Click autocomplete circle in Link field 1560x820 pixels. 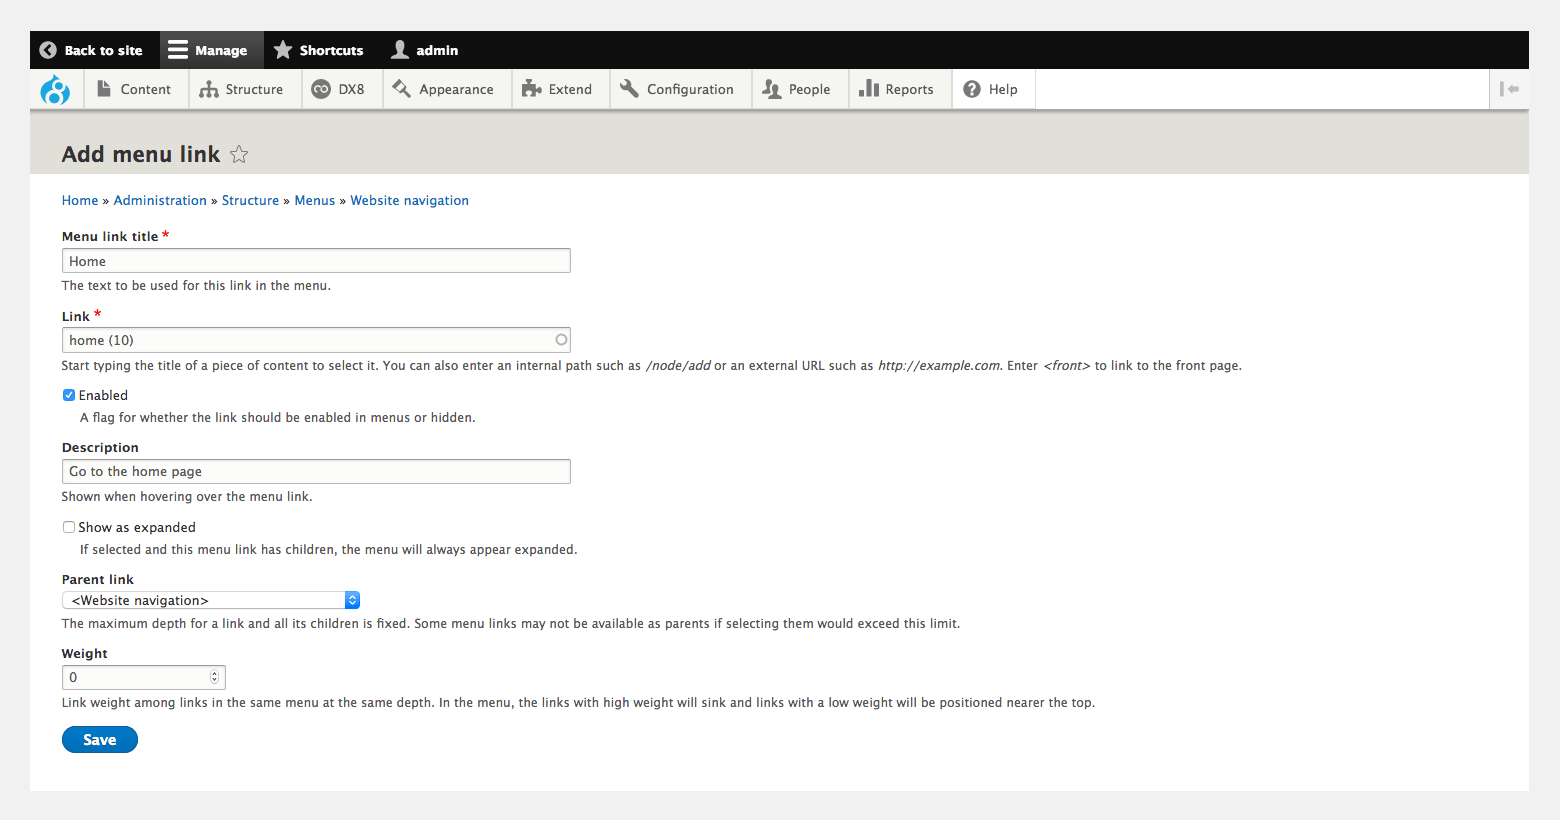tap(561, 340)
